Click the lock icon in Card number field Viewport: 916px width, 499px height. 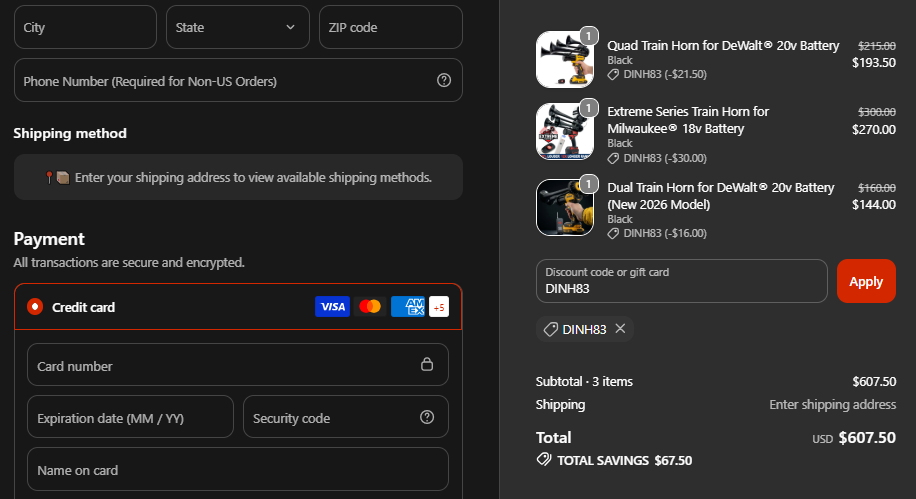click(427, 364)
